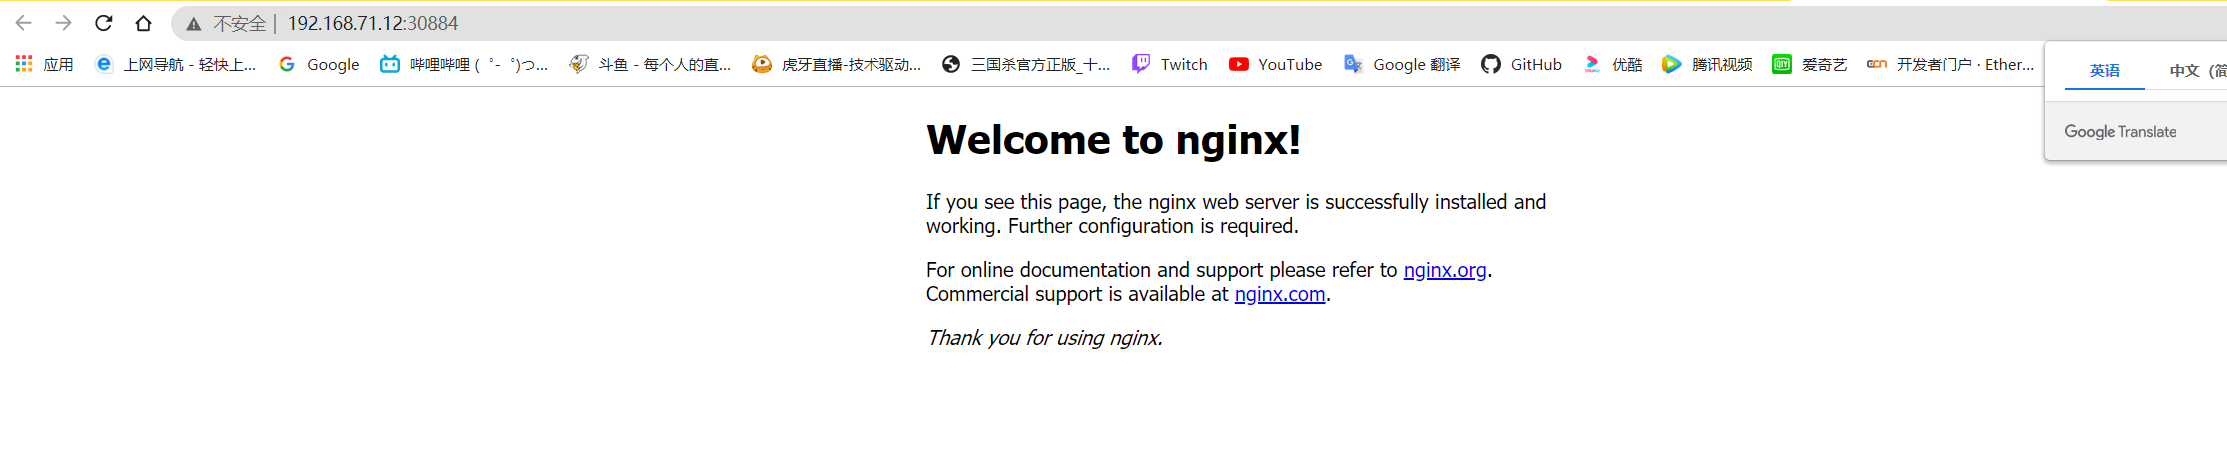Click the Google Translate label
The height and width of the screenshot is (462, 2227).
pyautogui.click(x=2120, y=132)
